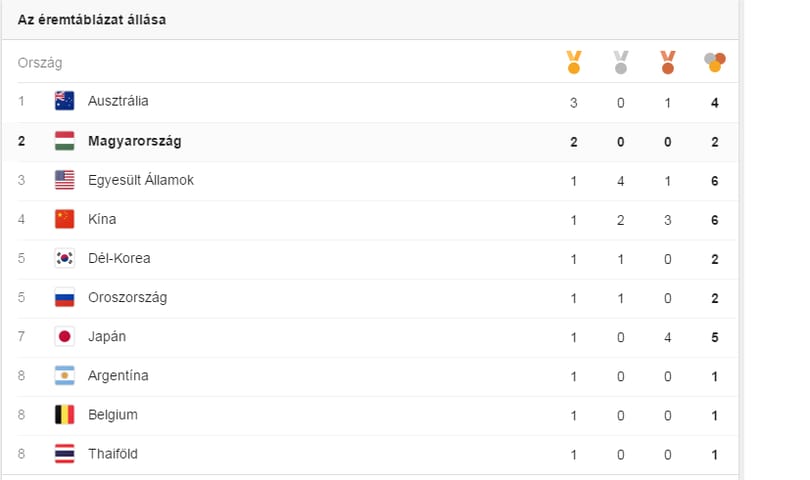Click the Australia flag icon
810x480 pixels.
pos(65,101)
